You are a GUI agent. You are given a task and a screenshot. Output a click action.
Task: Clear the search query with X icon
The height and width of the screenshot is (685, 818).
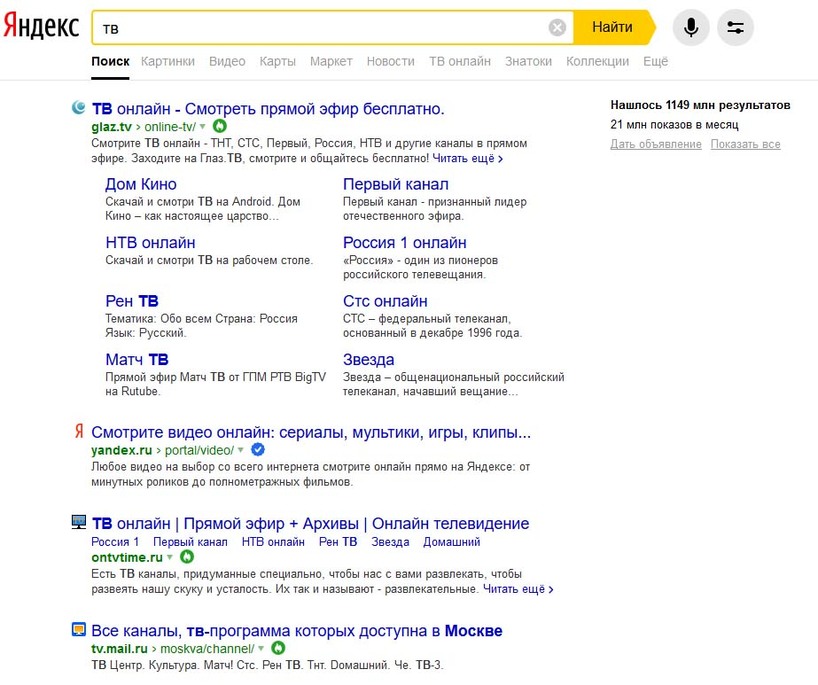[557, 27]
